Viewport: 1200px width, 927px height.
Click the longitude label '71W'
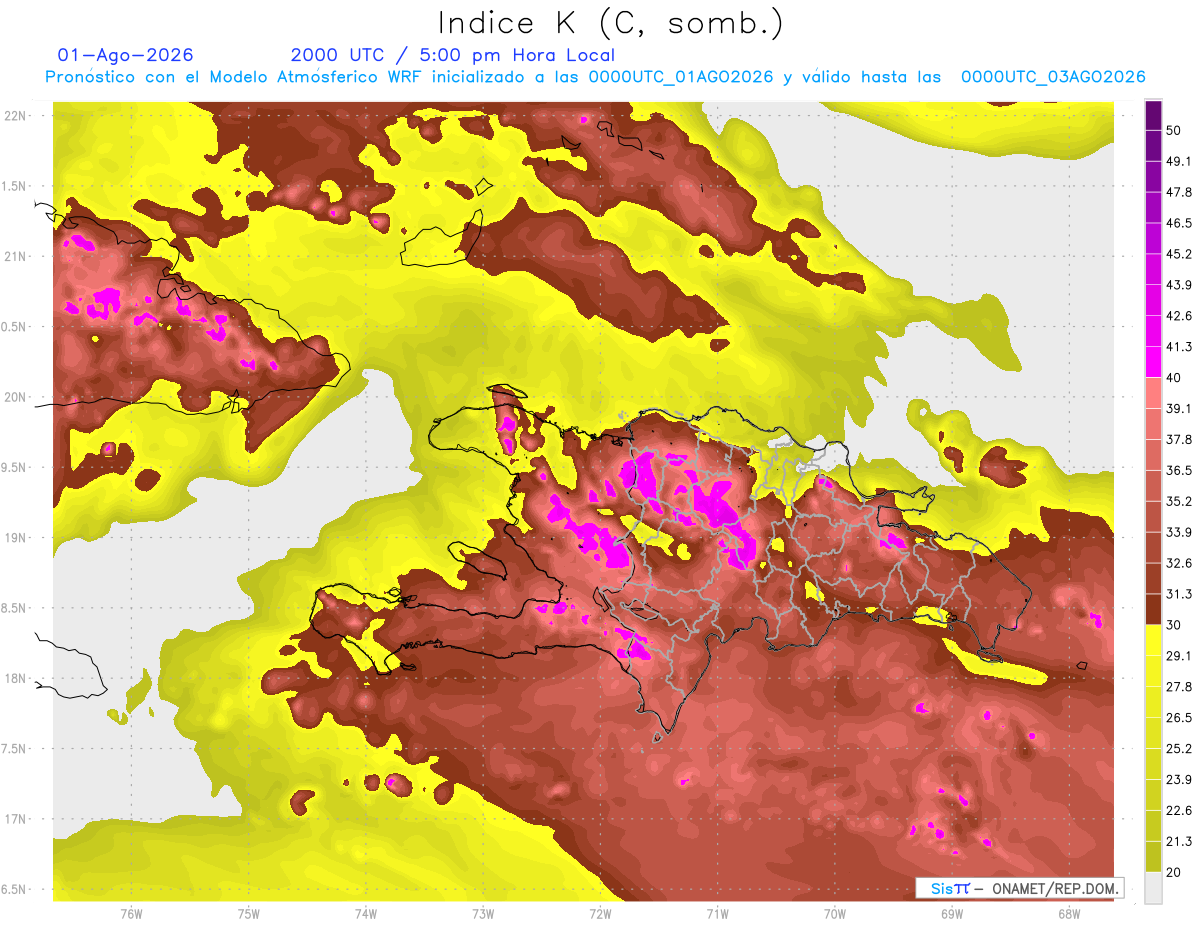(x=717, y=914)
